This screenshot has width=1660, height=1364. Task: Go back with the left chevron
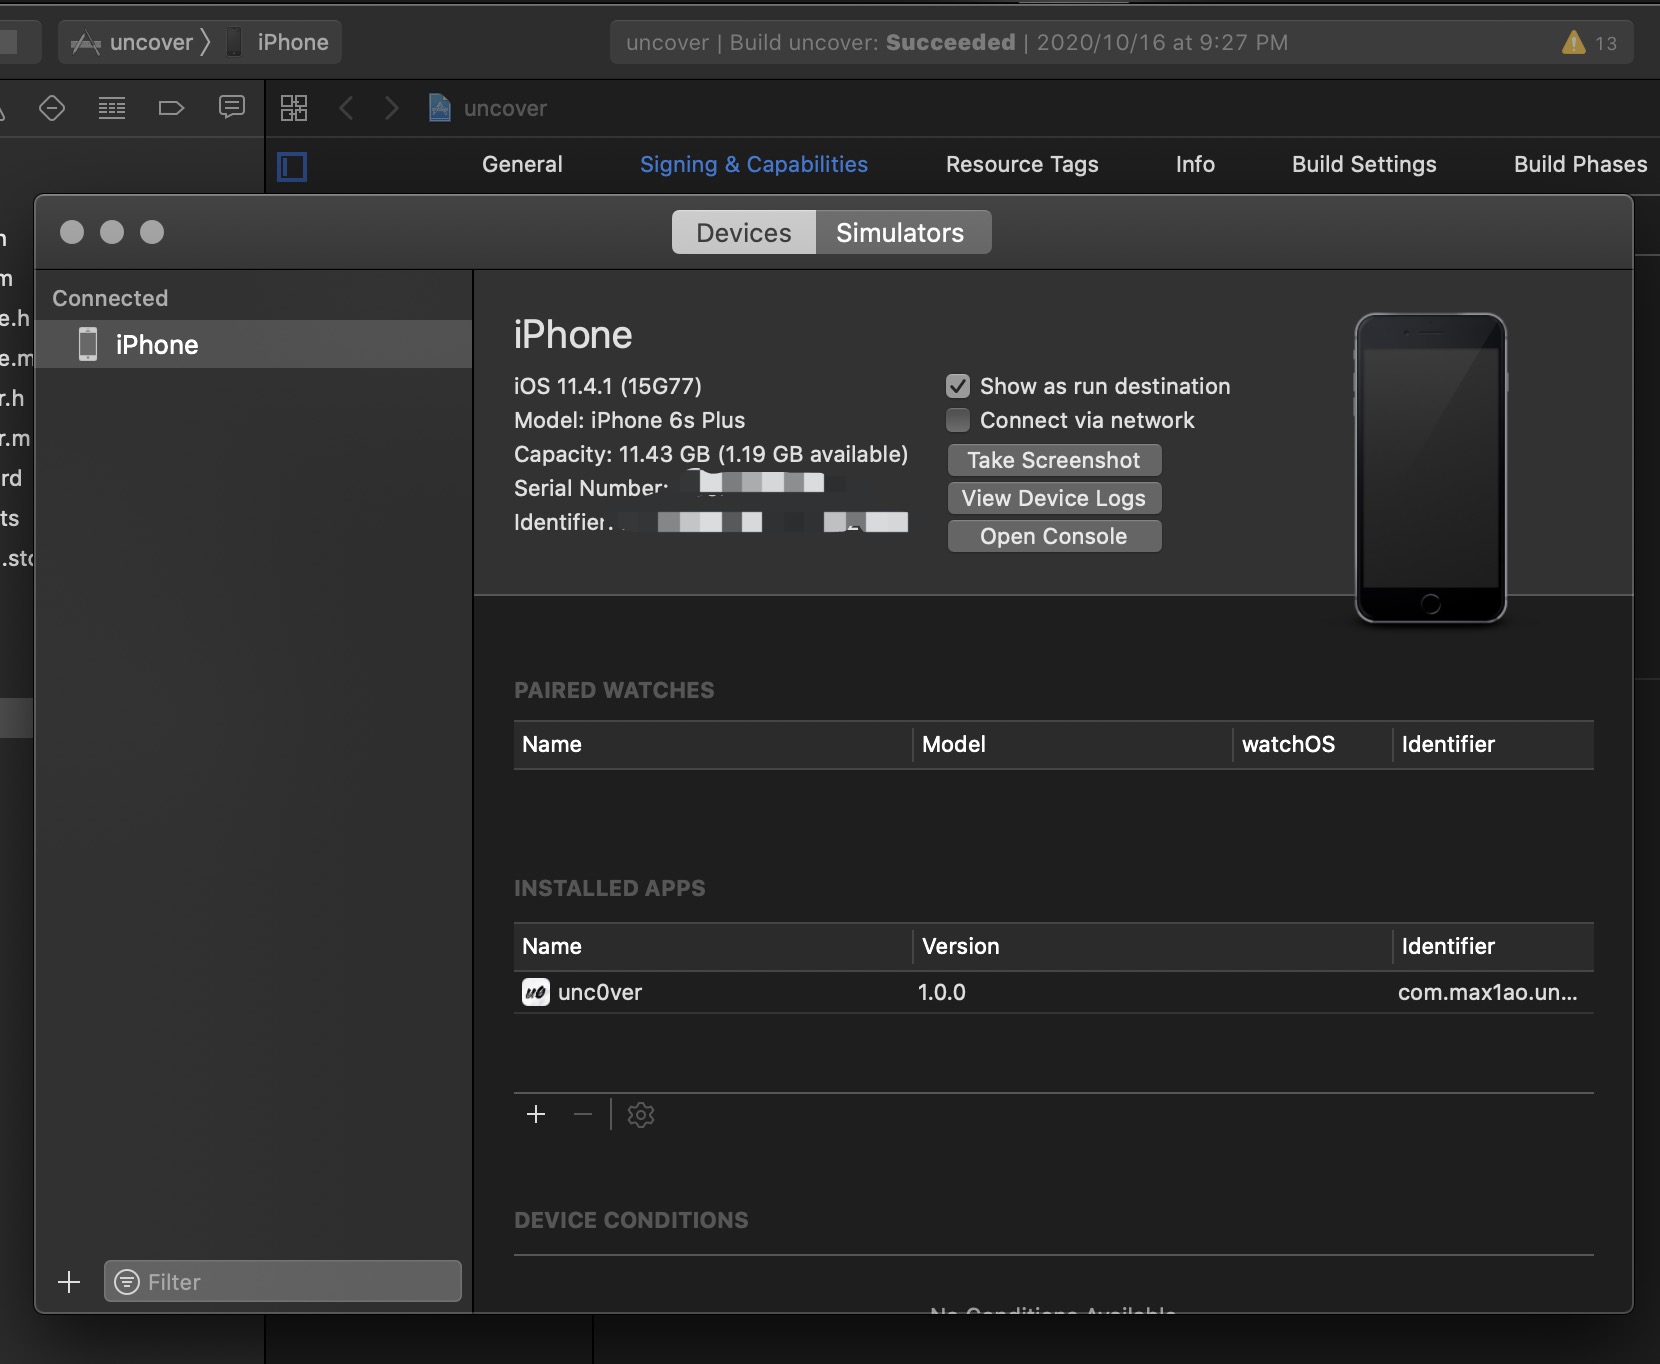pos(346,108)
